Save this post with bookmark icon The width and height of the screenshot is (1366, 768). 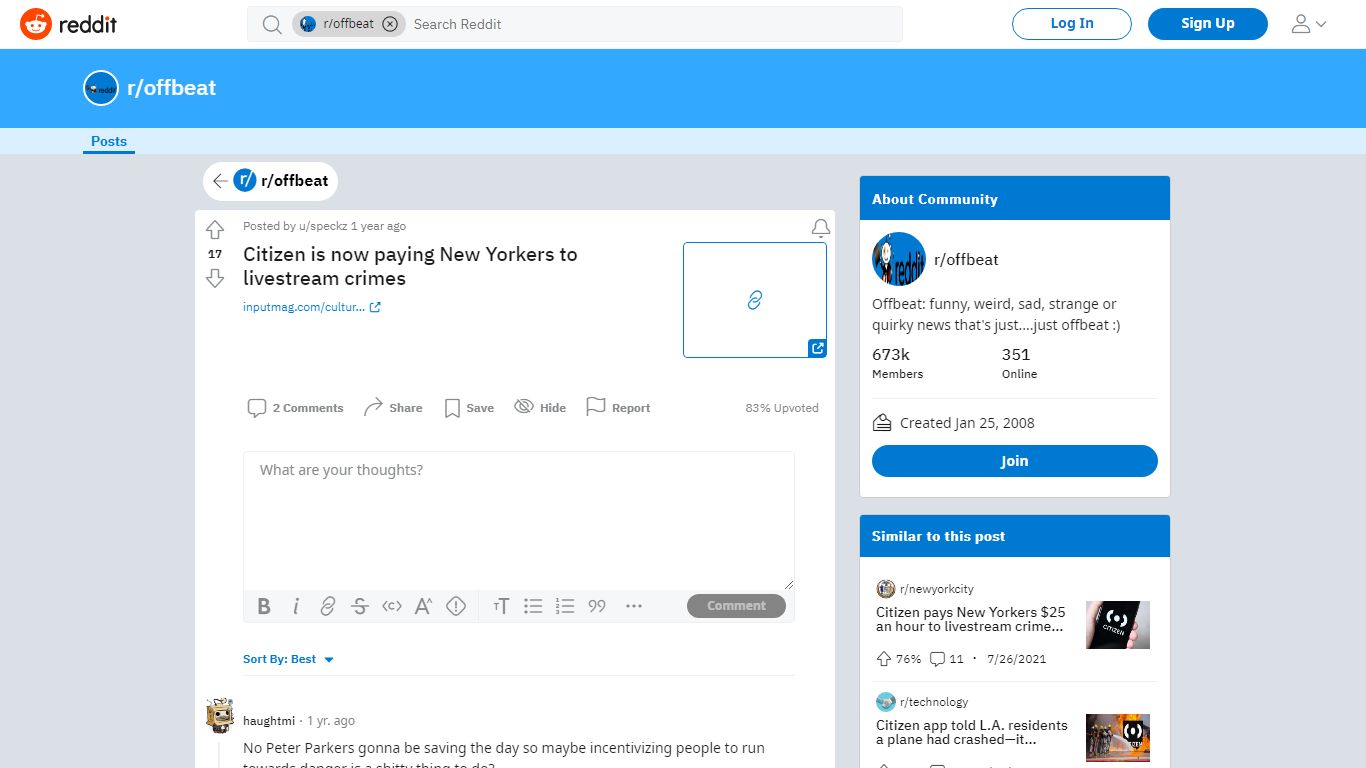pos(469,407)
